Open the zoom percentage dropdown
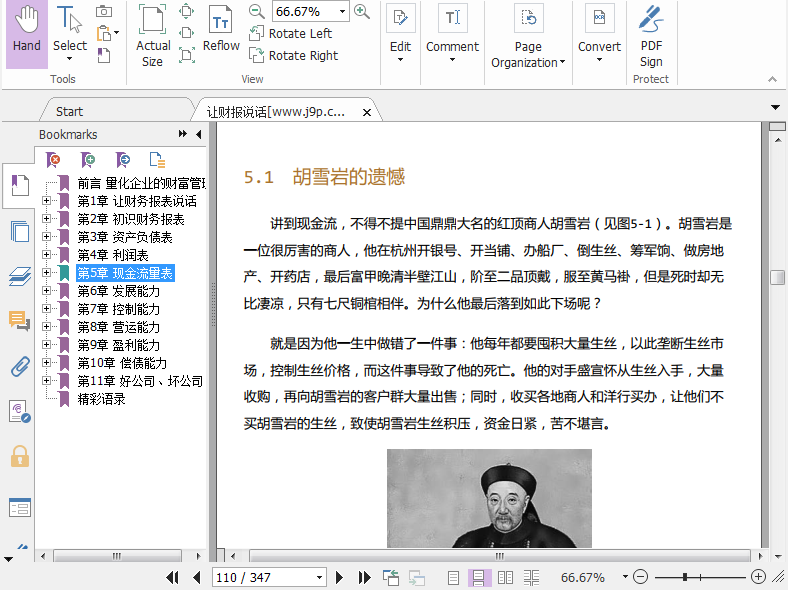Viewport: 788px width, 590px height. [x=343, y=12]
